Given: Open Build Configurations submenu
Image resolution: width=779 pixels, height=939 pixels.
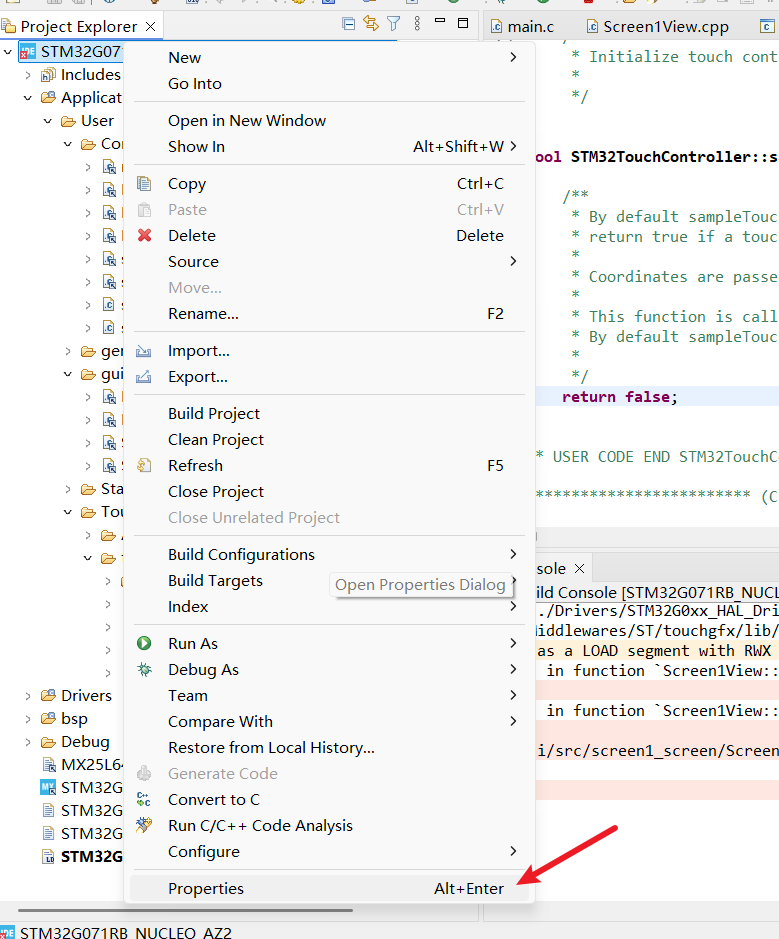Looking at the screenshot, I should (x=329, y=555).
